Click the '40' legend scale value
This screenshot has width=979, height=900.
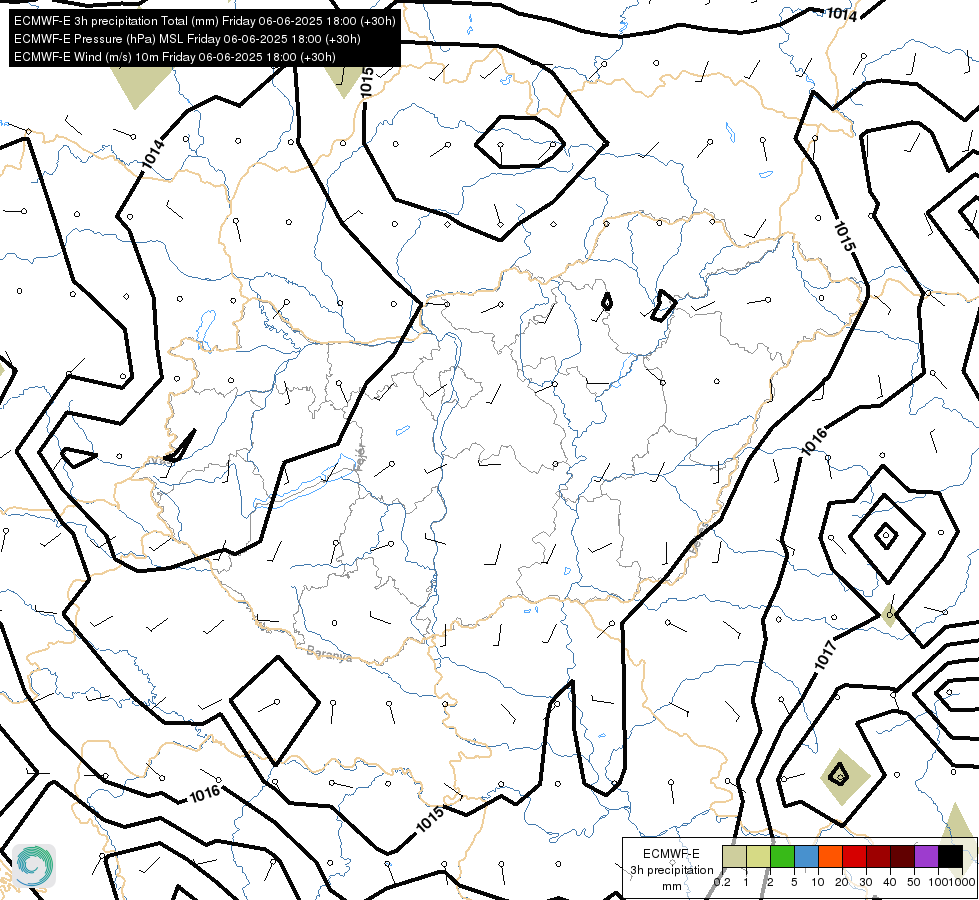pyautogui.click(x=890, y=882)
